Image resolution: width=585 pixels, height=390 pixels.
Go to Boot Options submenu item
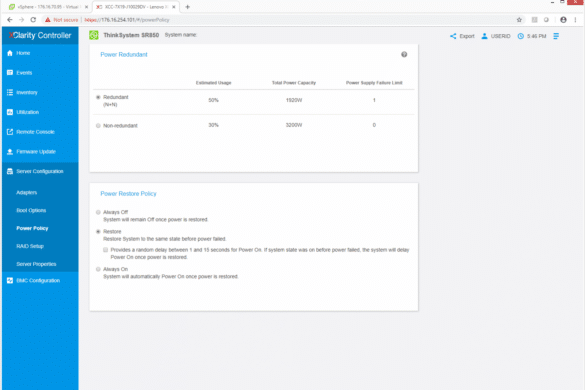click(x=31, y=210)
